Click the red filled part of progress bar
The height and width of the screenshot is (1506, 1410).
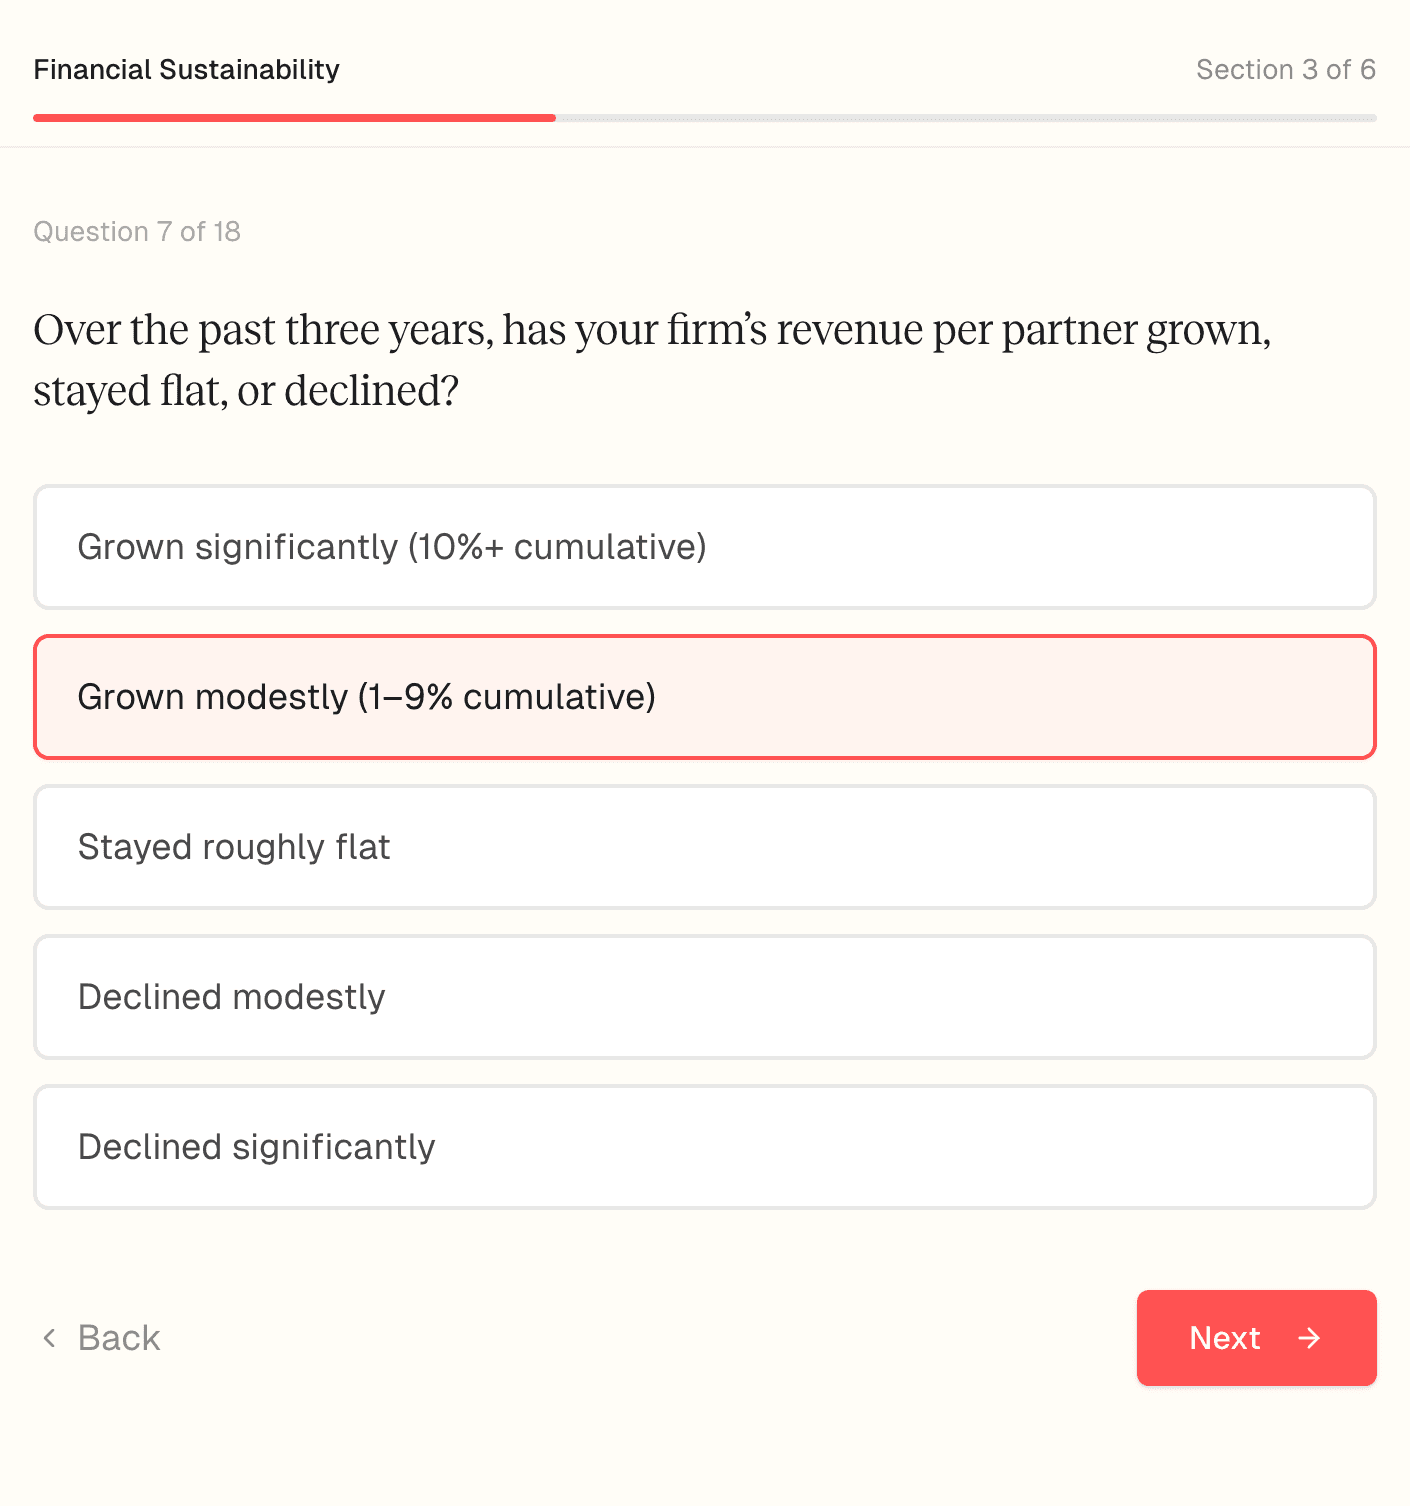tap(294, 118)
